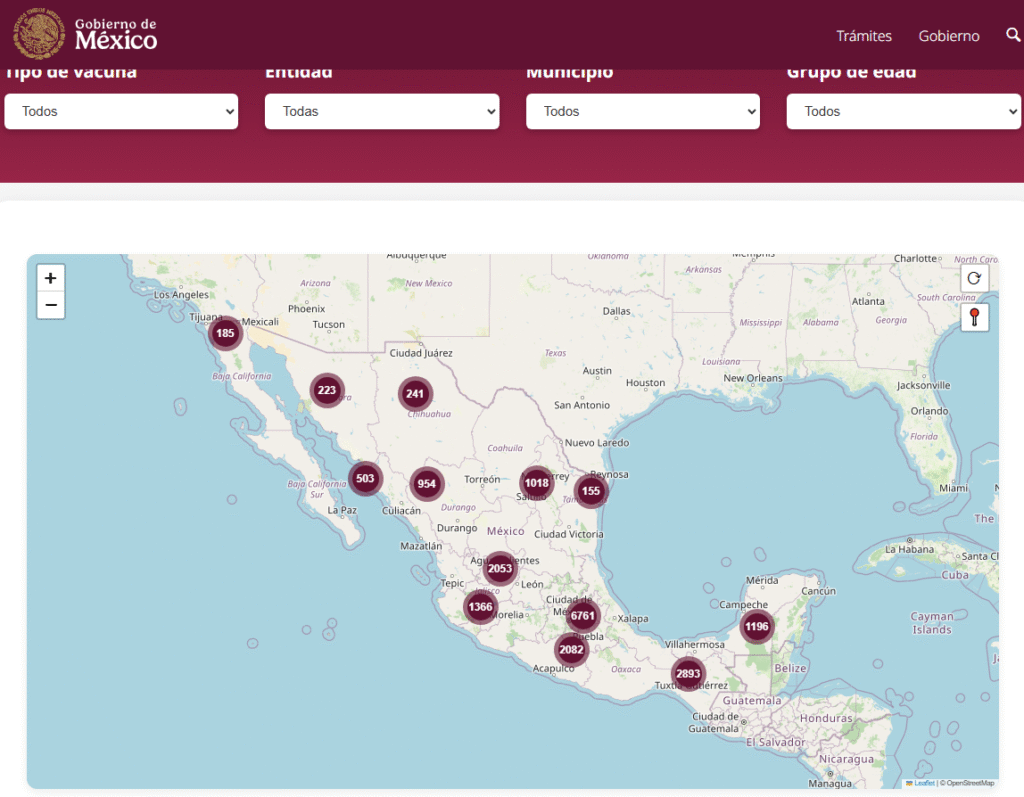Click the Gobierno de México logo

pyautogui.click(x=86, y=34)
